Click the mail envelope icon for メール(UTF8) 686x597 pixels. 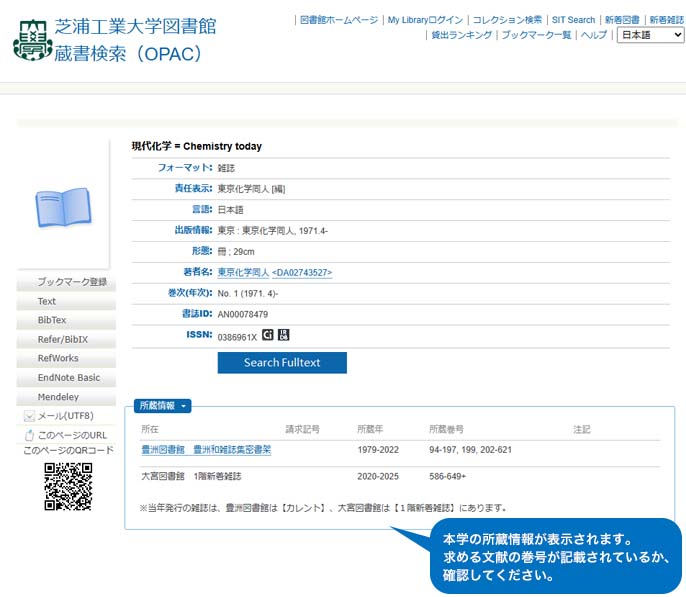29,416
